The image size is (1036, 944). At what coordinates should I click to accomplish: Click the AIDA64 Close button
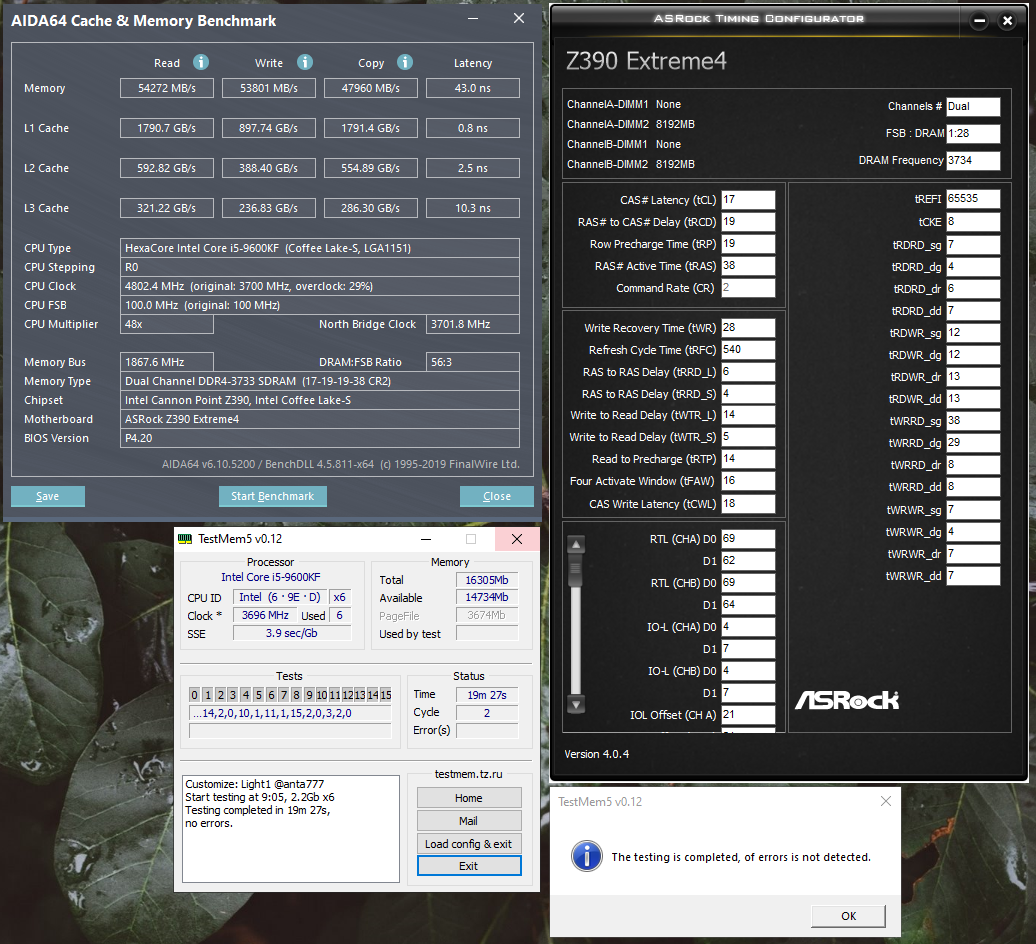click(497, 496)
